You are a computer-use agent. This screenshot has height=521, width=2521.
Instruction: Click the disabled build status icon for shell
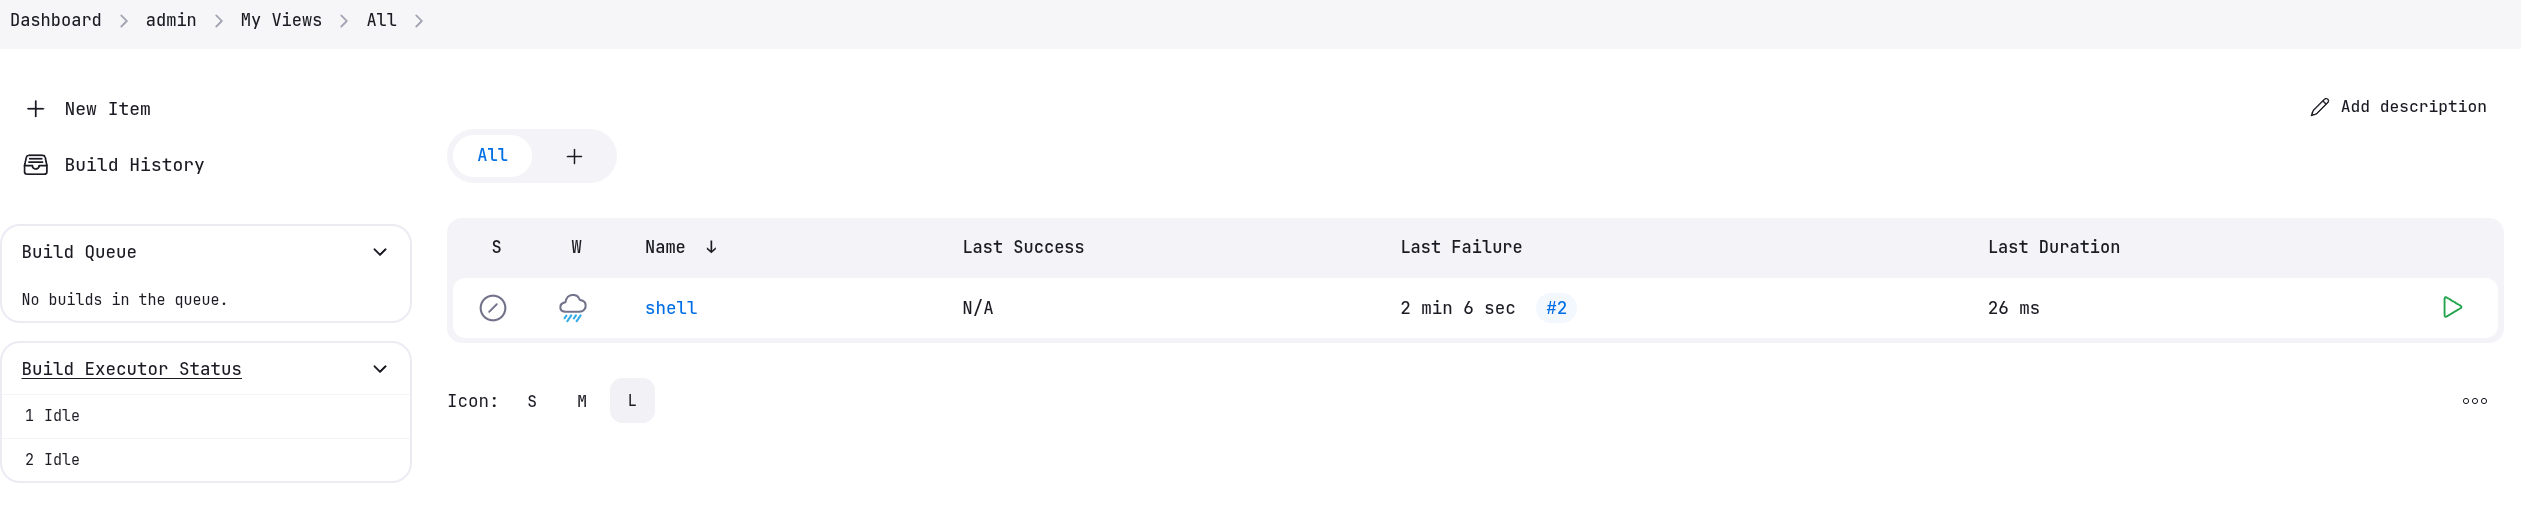click(493, 308)
